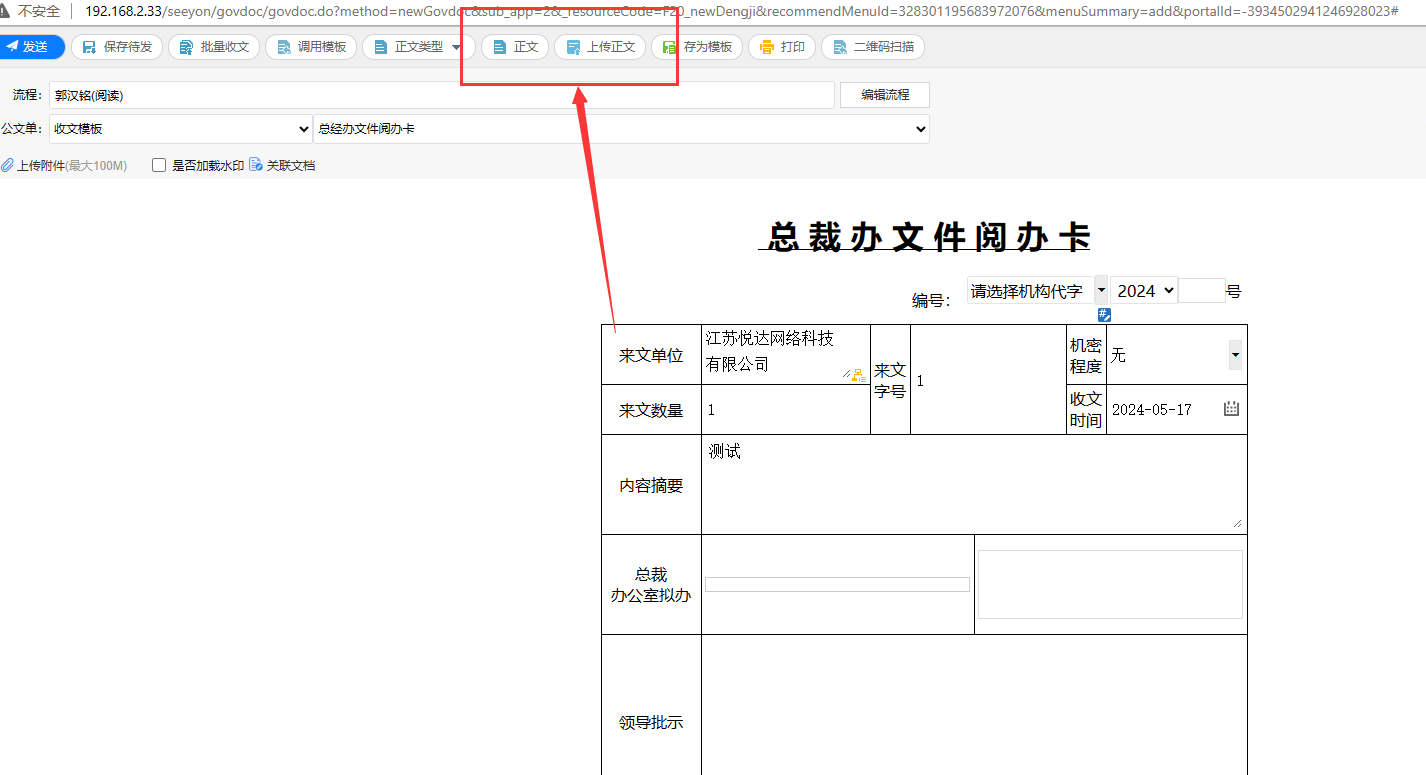The height and width of the screenshot is (775, 1426).
Task: Click 存为模板 save as template
Action: point(697,47)
